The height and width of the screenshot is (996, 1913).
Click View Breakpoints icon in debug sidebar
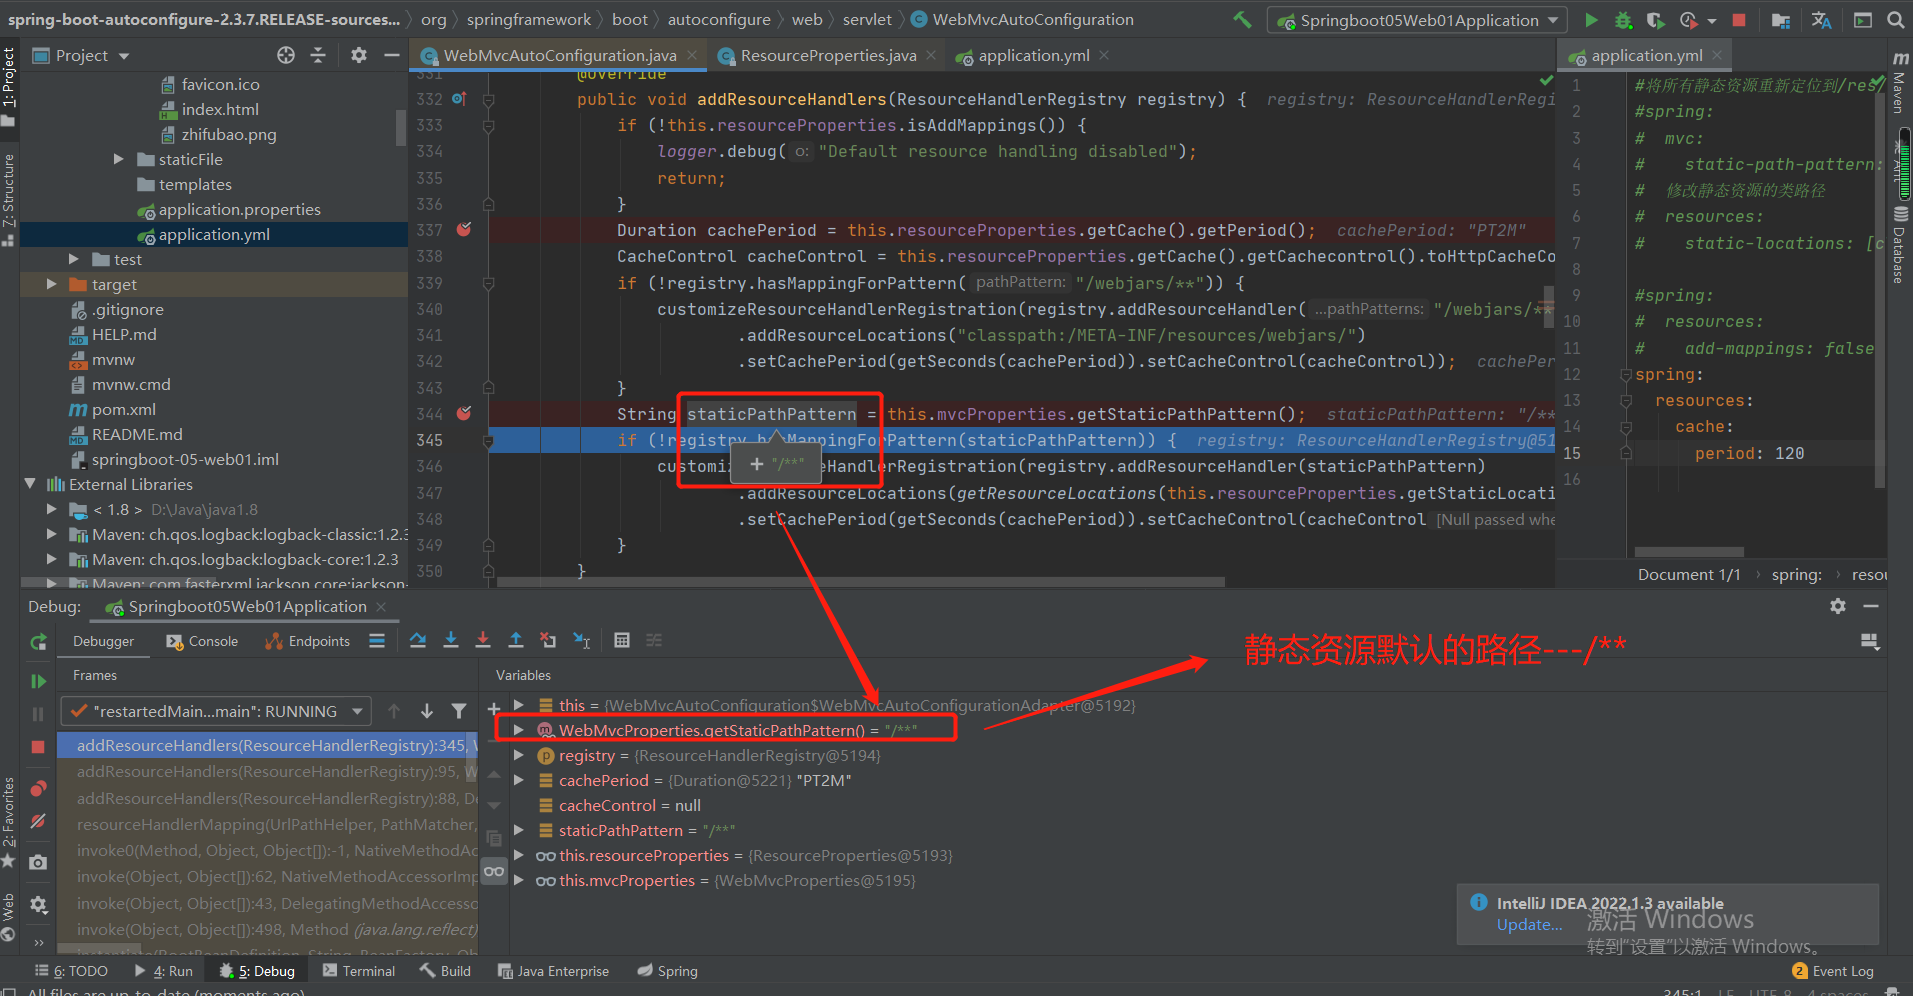[38, 789]
